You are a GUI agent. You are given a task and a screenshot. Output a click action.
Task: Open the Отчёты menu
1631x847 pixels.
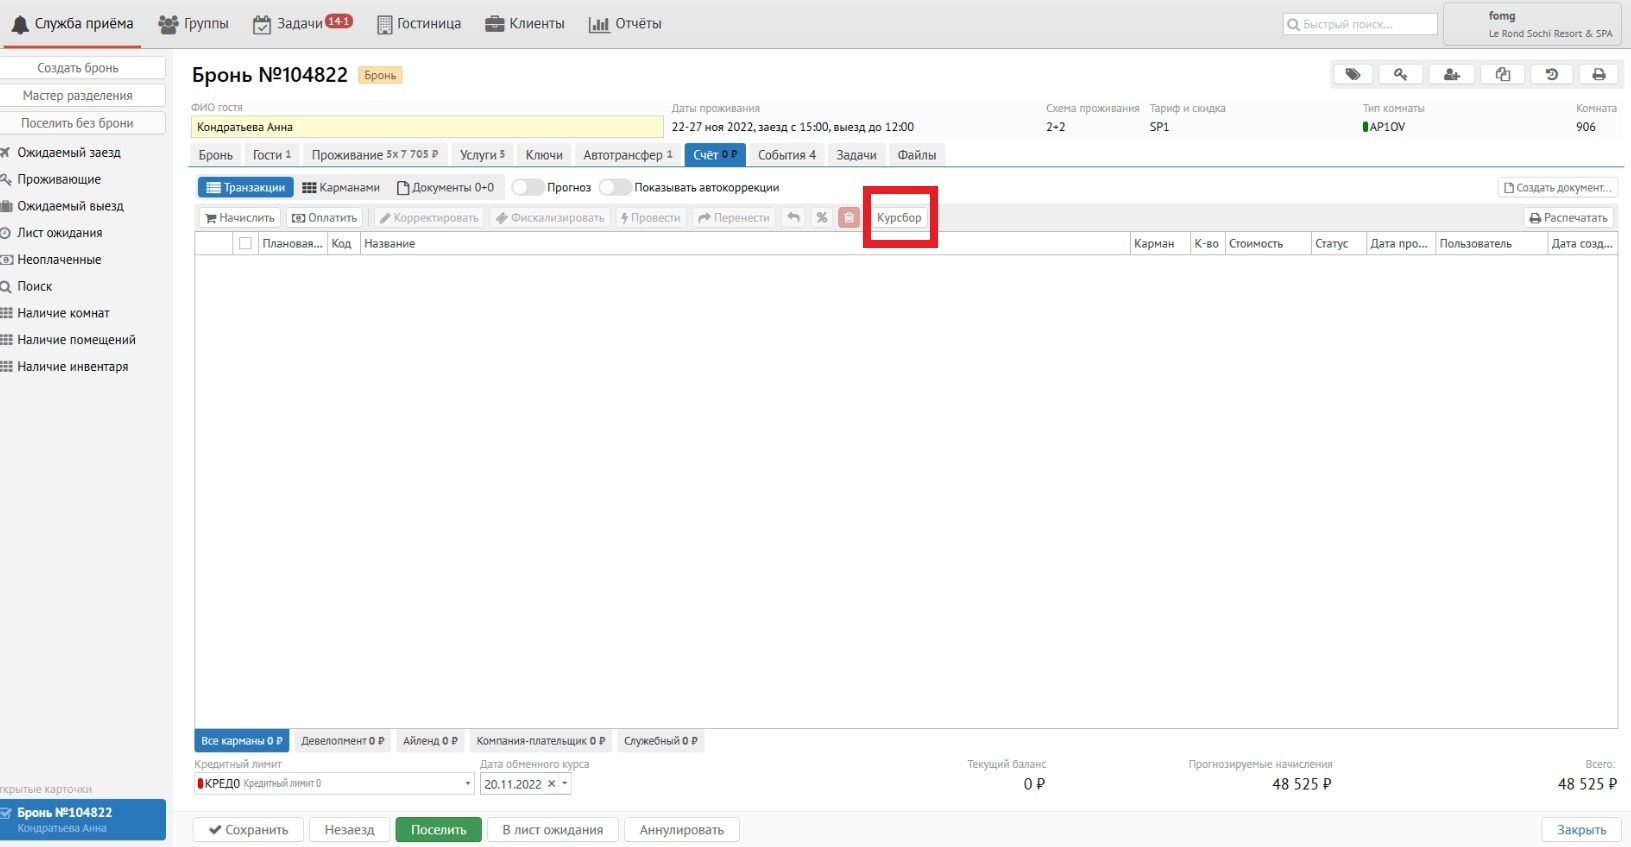click(x=625, y=24)
